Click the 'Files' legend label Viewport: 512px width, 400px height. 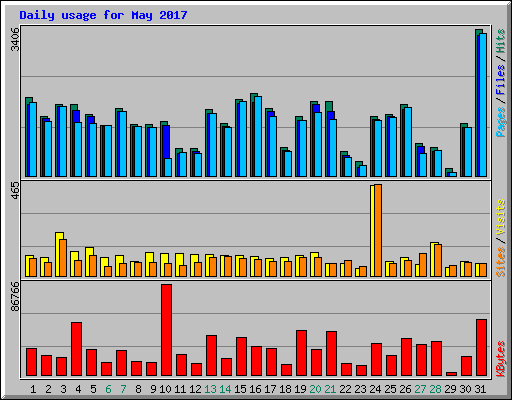(x=500, y=79)
